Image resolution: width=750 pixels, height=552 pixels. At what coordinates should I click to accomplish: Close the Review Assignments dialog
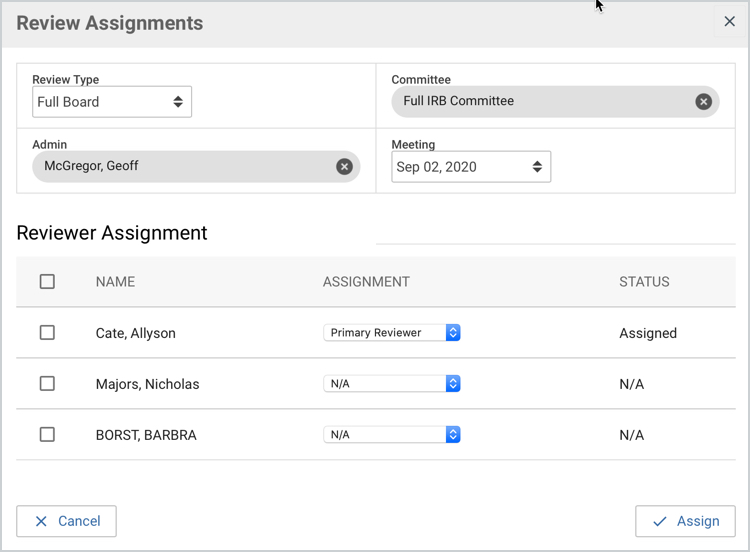click(x=729, y=22)
